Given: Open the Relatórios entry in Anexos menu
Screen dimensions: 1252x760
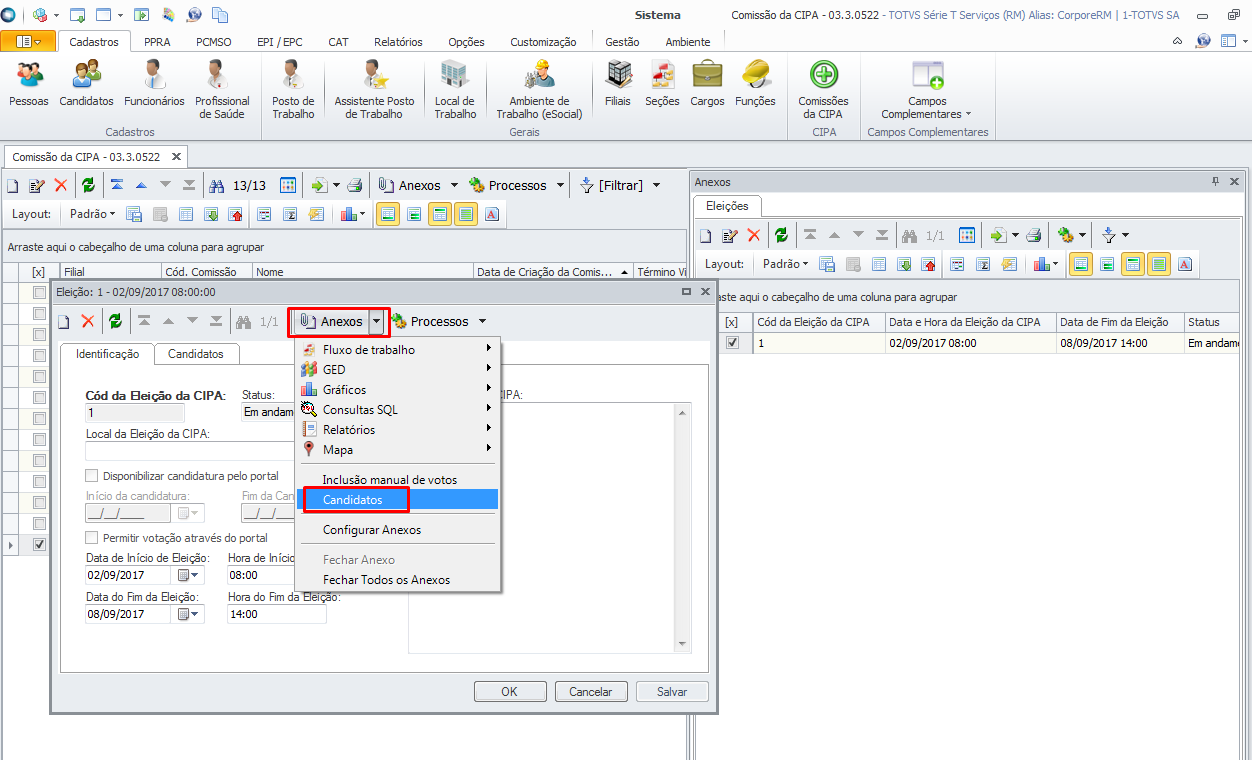Looking at the screenshot, I should point(397,430).
